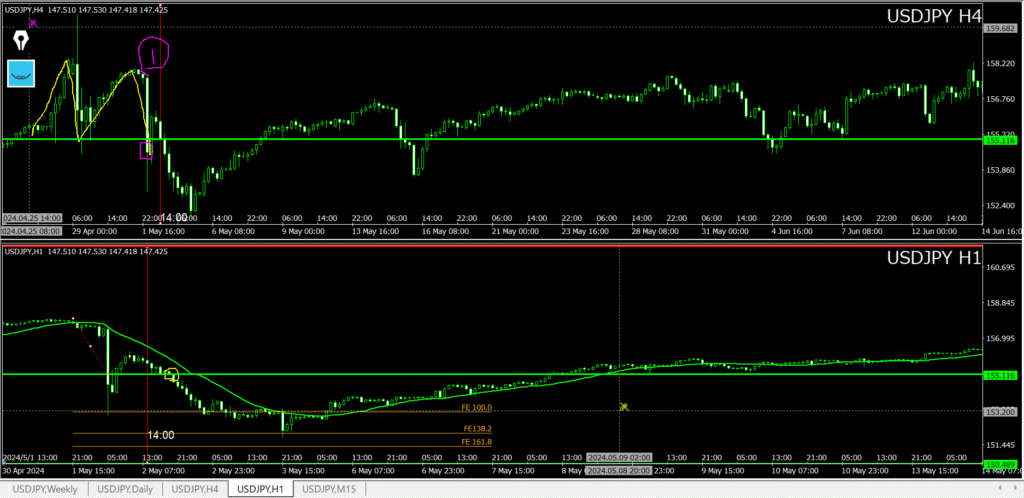Select the USDJPY,H1 tab
The width and height of the screenshot is (1024, 498).
(x=262, y=489)
